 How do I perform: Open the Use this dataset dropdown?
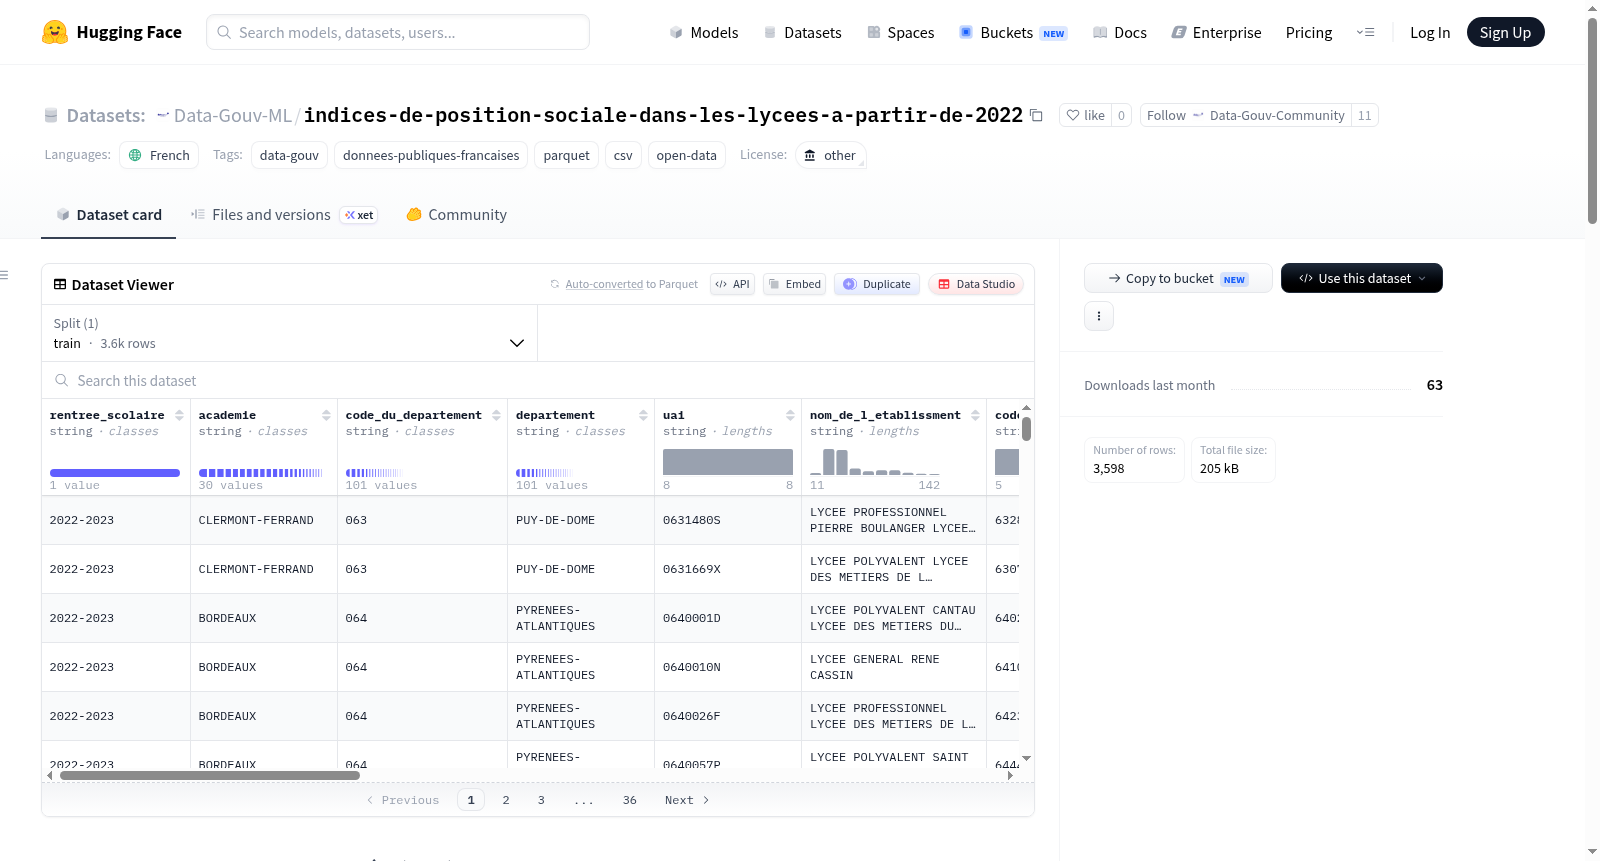(1361, 278)
